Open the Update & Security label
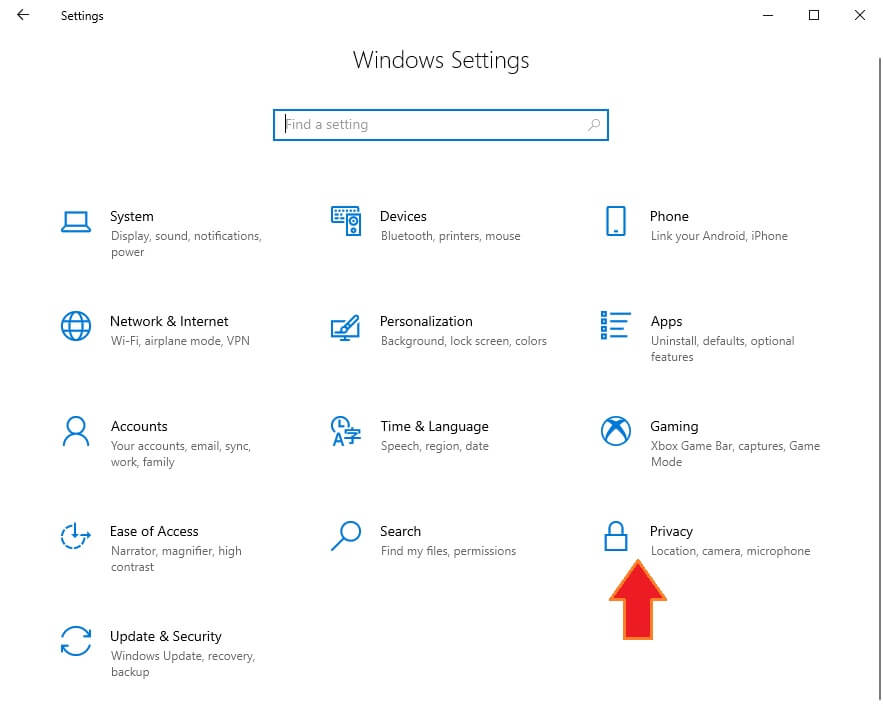883x711 pixels. 166,636
